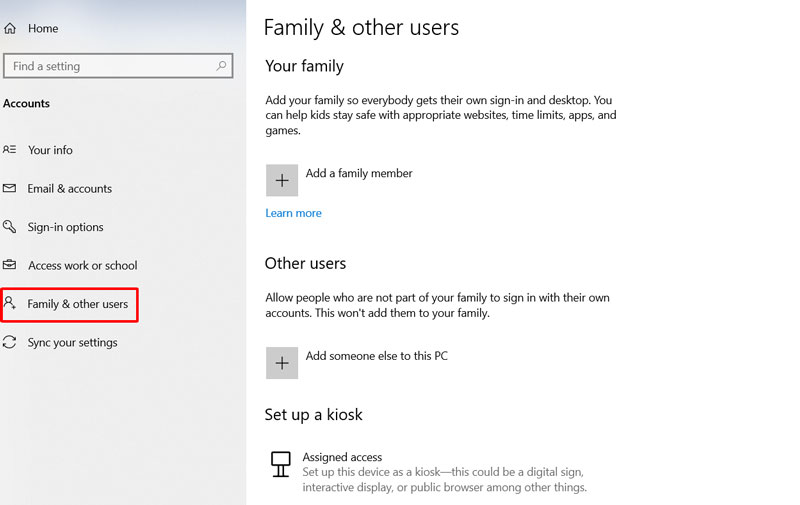
Task: Click the Assigned access text
Action: [x=342, y=457]
